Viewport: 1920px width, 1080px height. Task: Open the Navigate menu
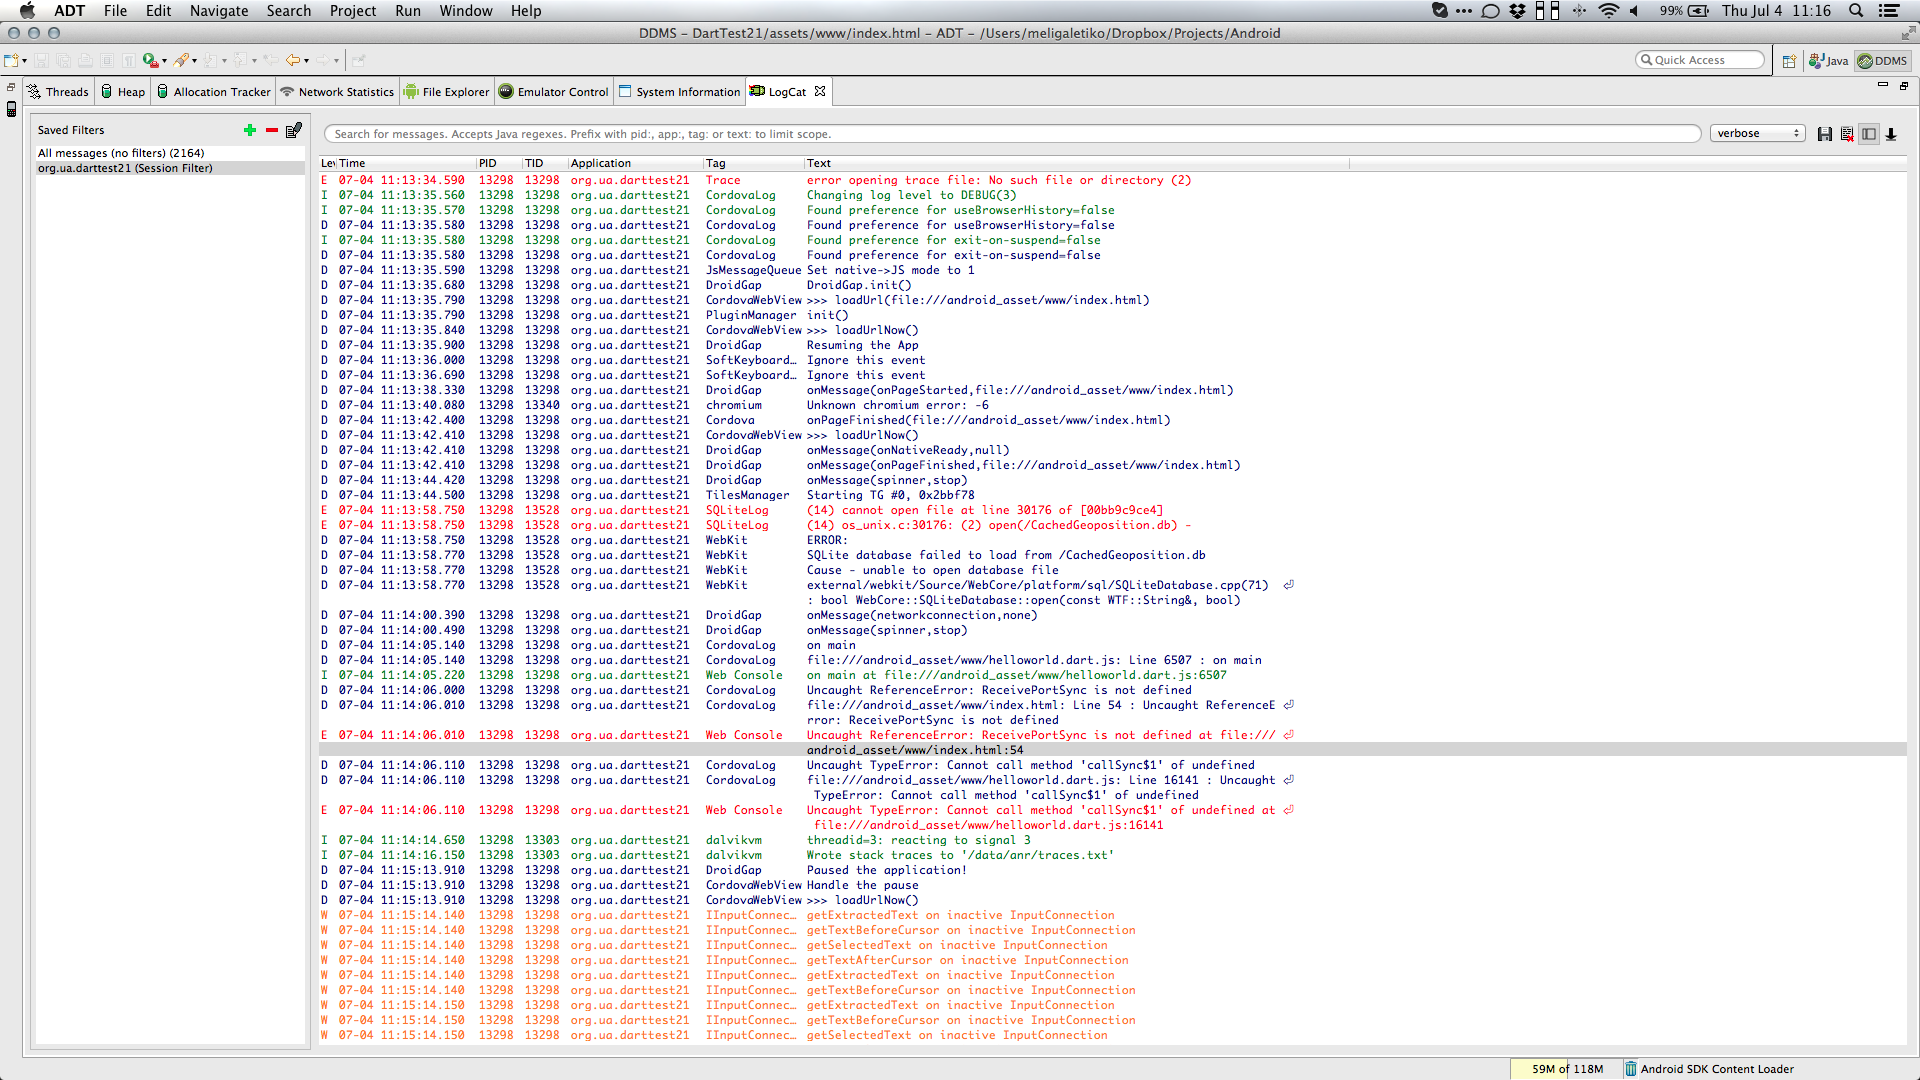(x=219, y=11)
